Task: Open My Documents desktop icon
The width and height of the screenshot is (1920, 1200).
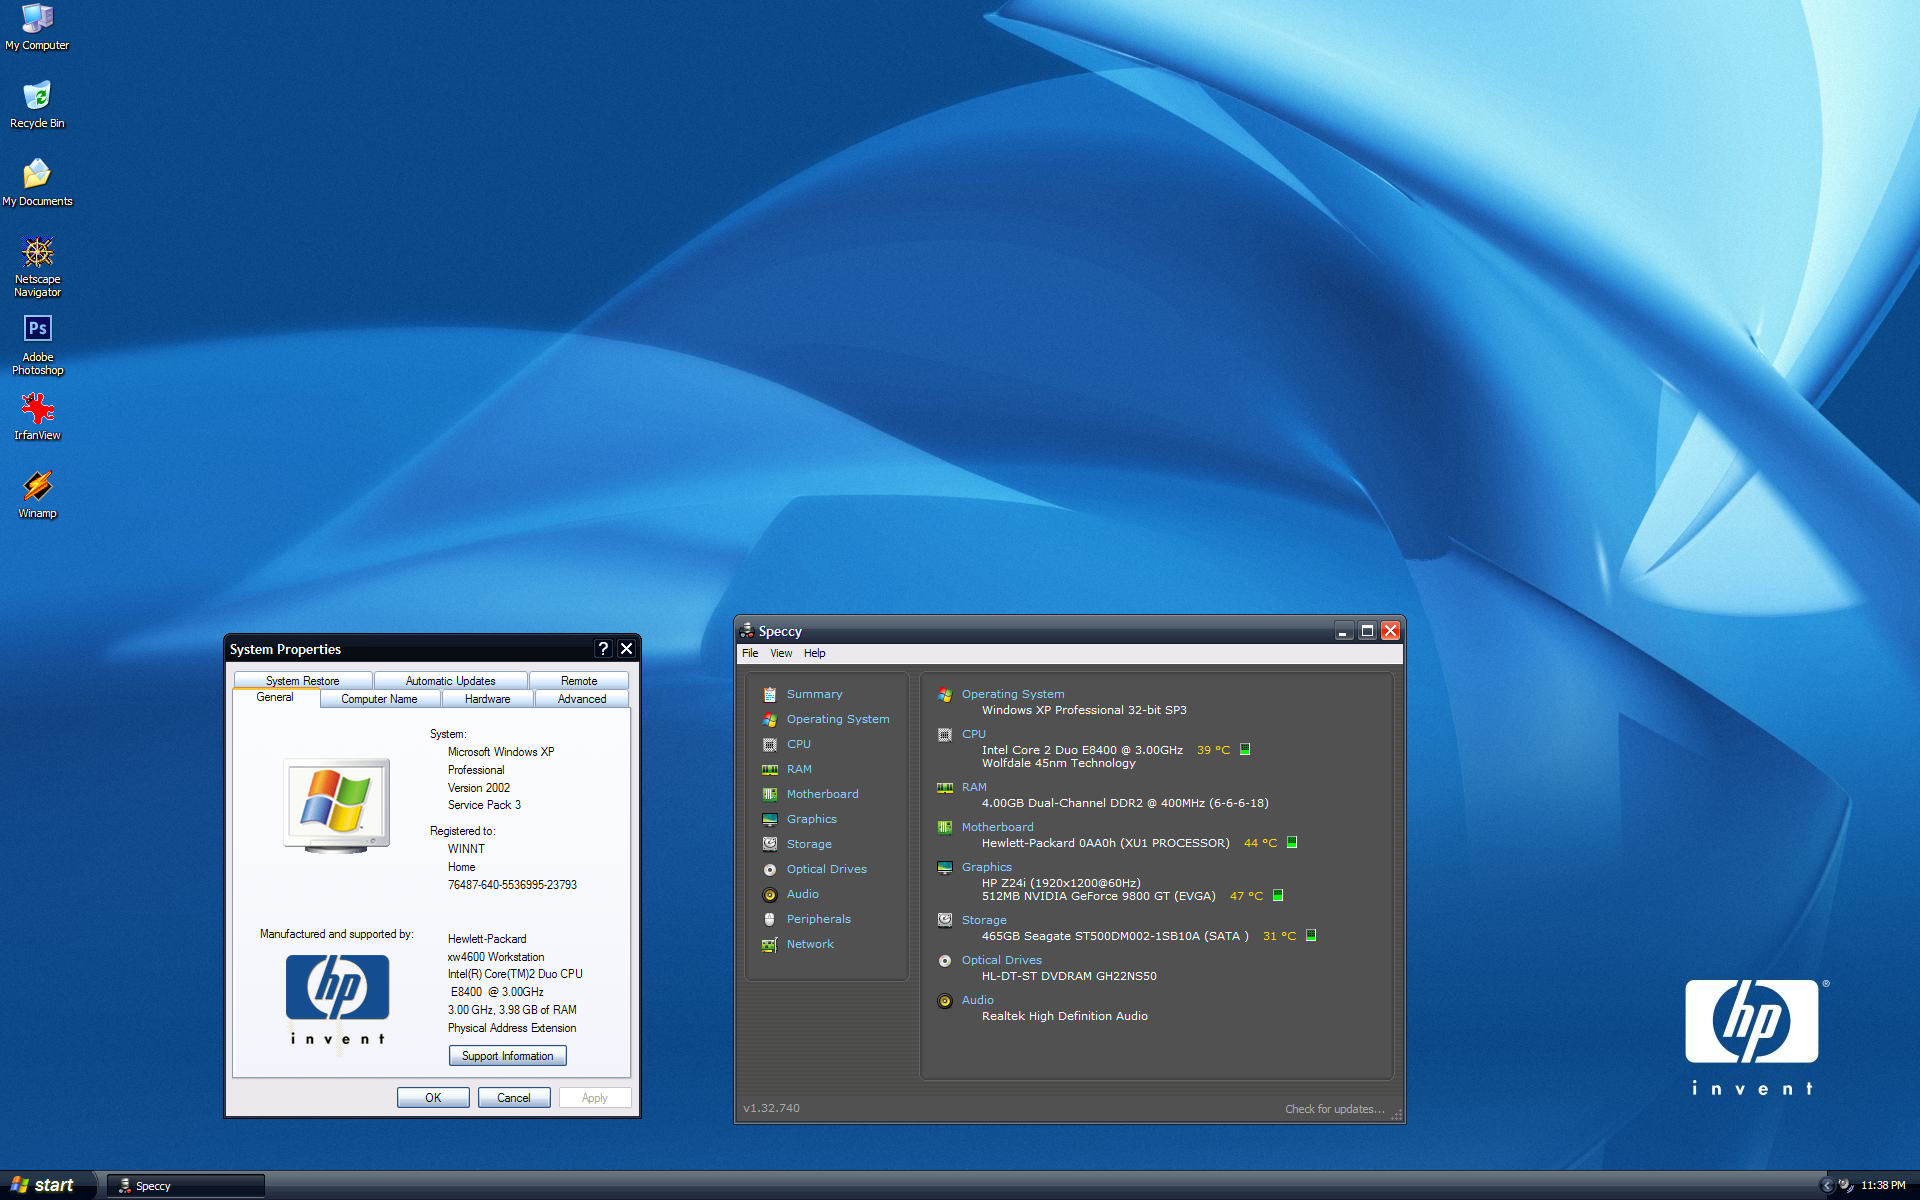Action: (37, 183)
